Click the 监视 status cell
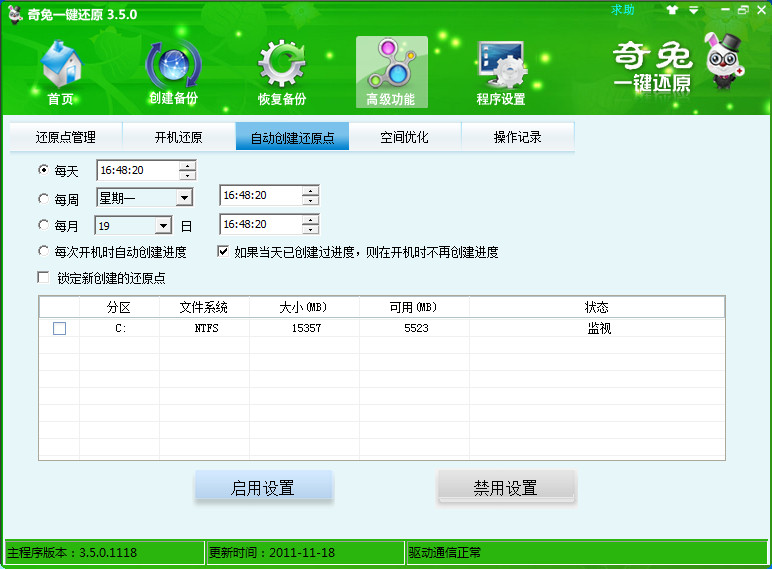Screen dimensions: 772x569 [599, 328]
